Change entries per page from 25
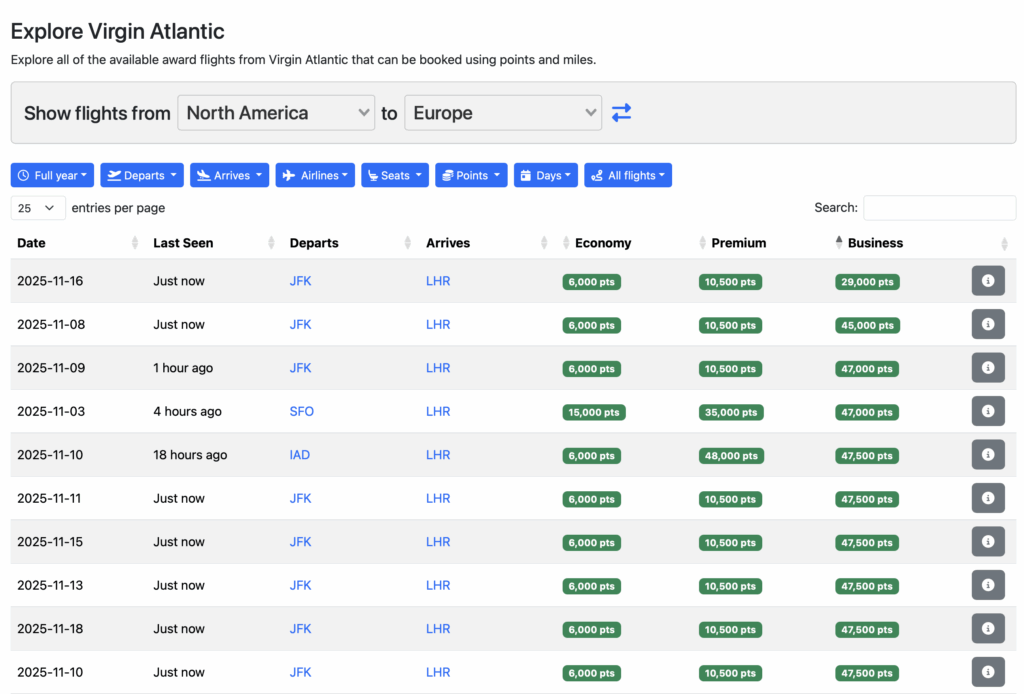 pos(37,207)
